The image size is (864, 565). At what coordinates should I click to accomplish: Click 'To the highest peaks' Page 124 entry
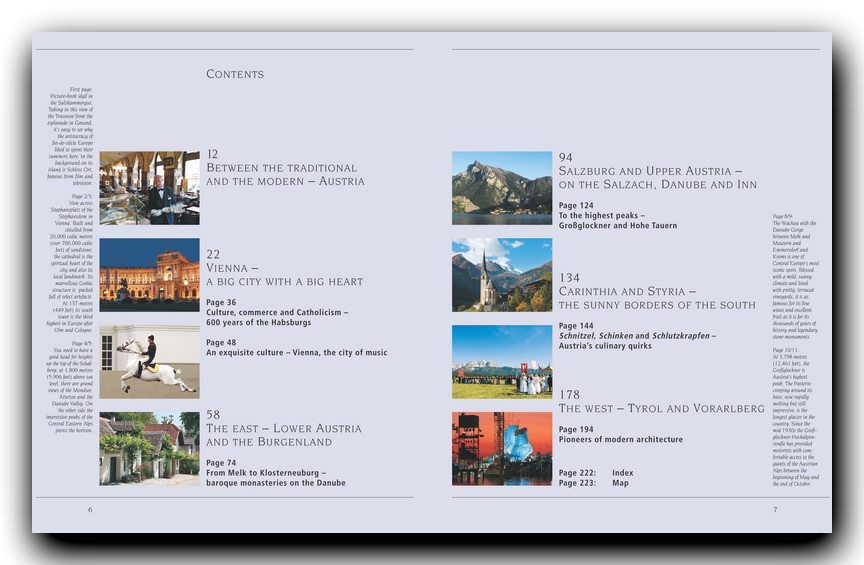617,221
